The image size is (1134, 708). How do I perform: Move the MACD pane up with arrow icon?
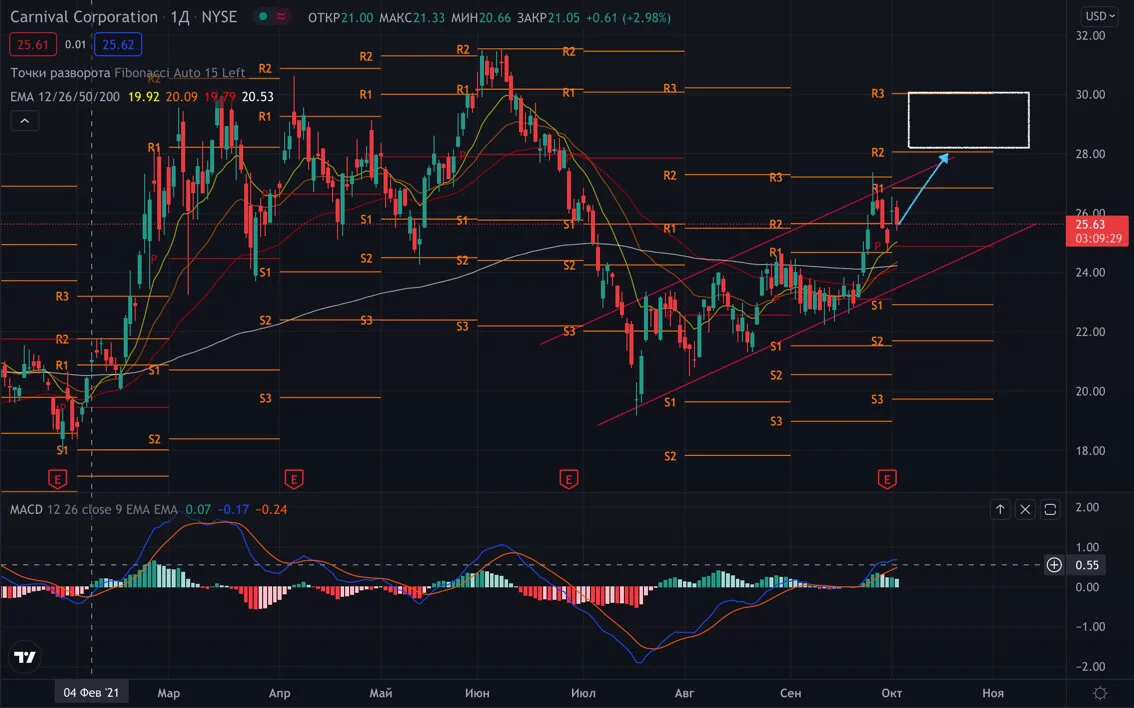pos(1000,510)
